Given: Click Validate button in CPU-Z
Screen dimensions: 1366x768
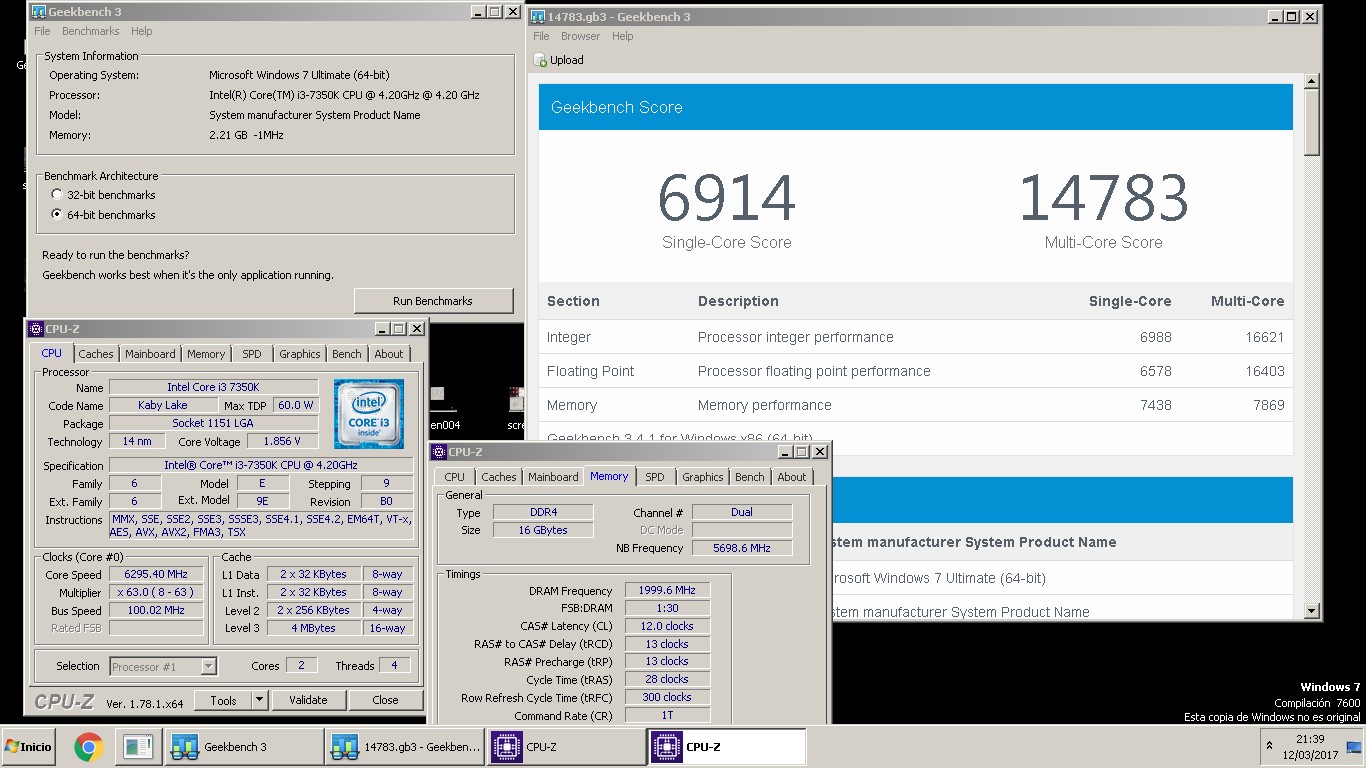Looking at the screenshot, I should click(x=308, y=700).
